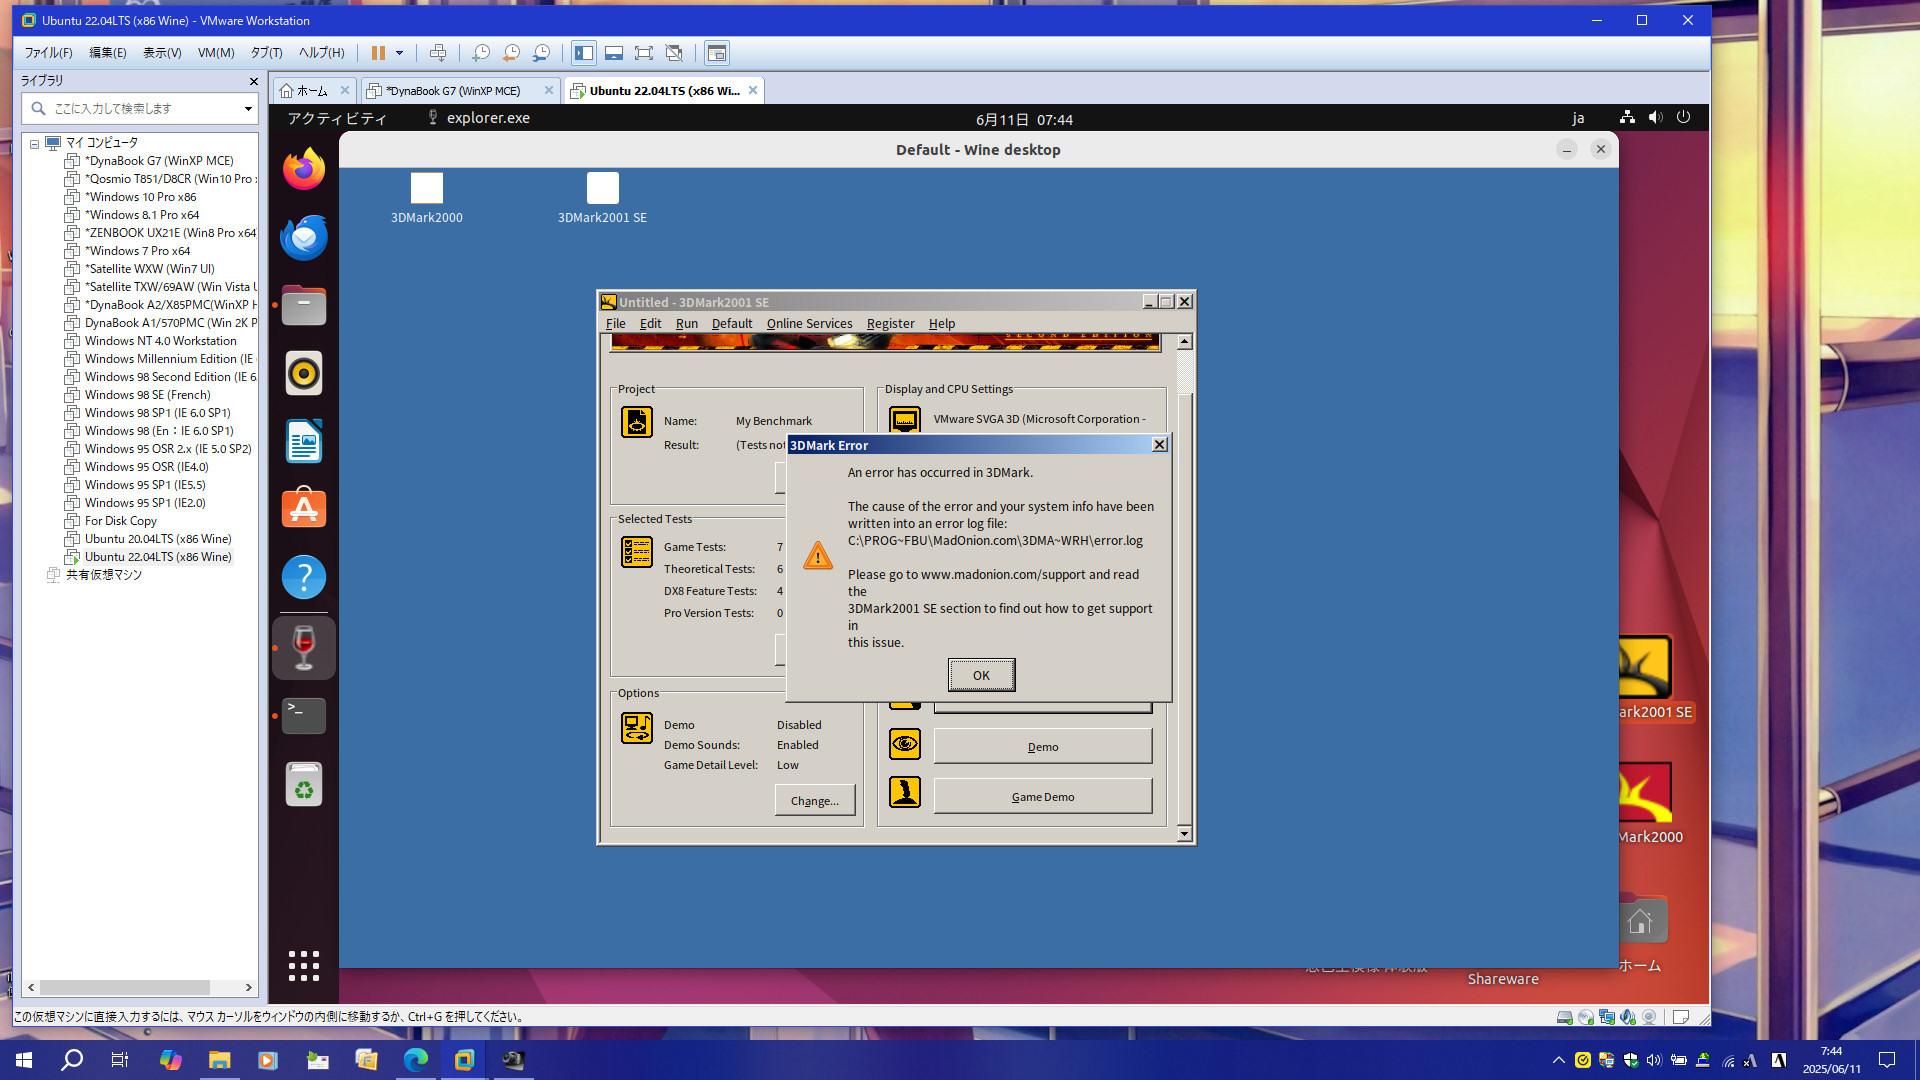Take a snapshot with the VMware toolbar icon
The width and height of the screenshot is (1920, 1080).
point(481,53)
